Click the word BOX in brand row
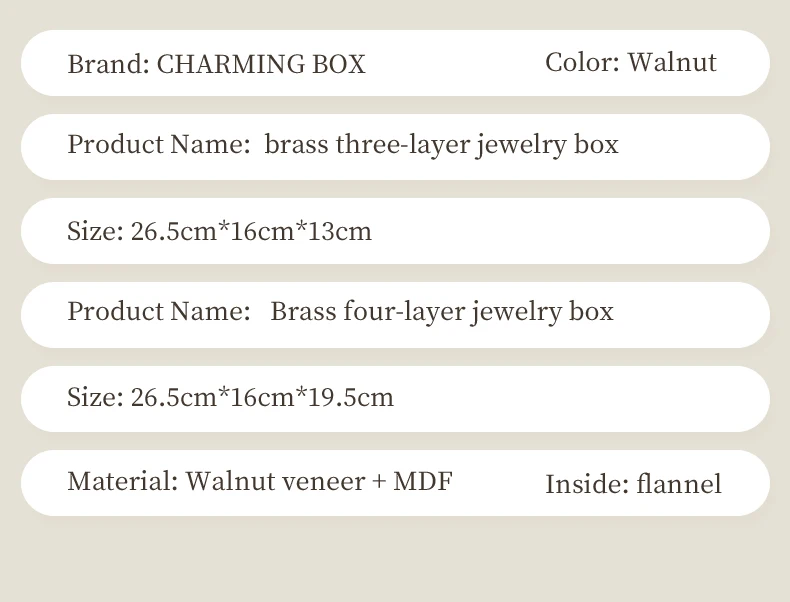Image resolution: width=790 pixels, height=602 pixels. click(x=339, y=64)
